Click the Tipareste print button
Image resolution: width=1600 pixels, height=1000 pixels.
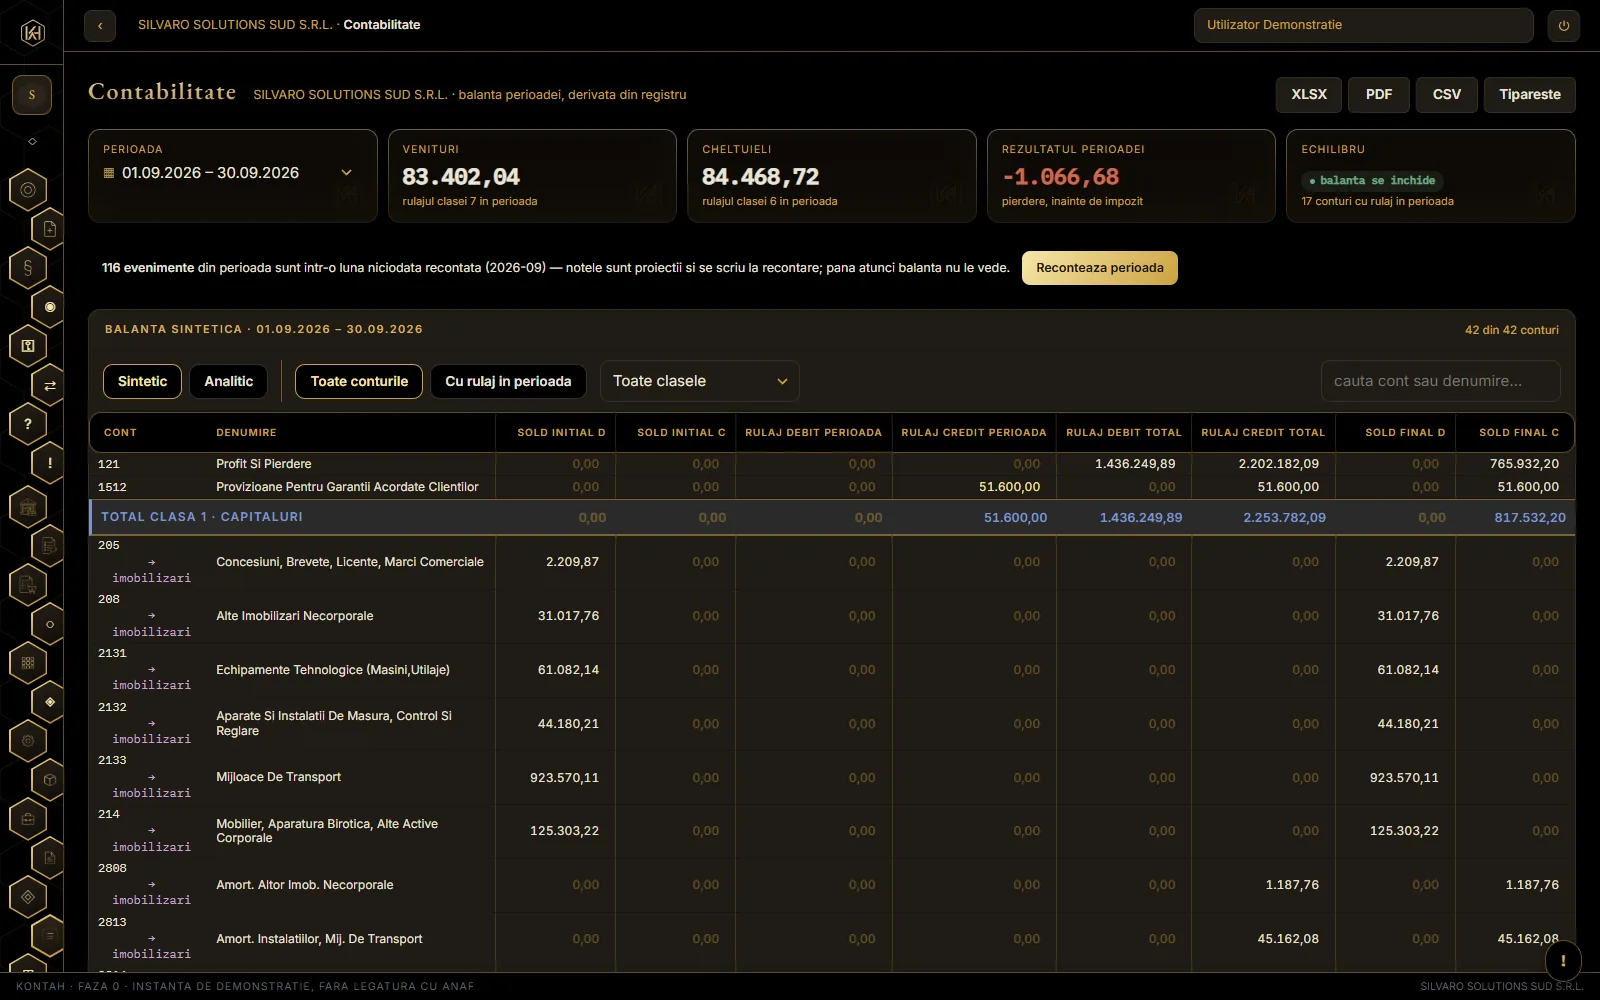click(x=1530, y=94)
